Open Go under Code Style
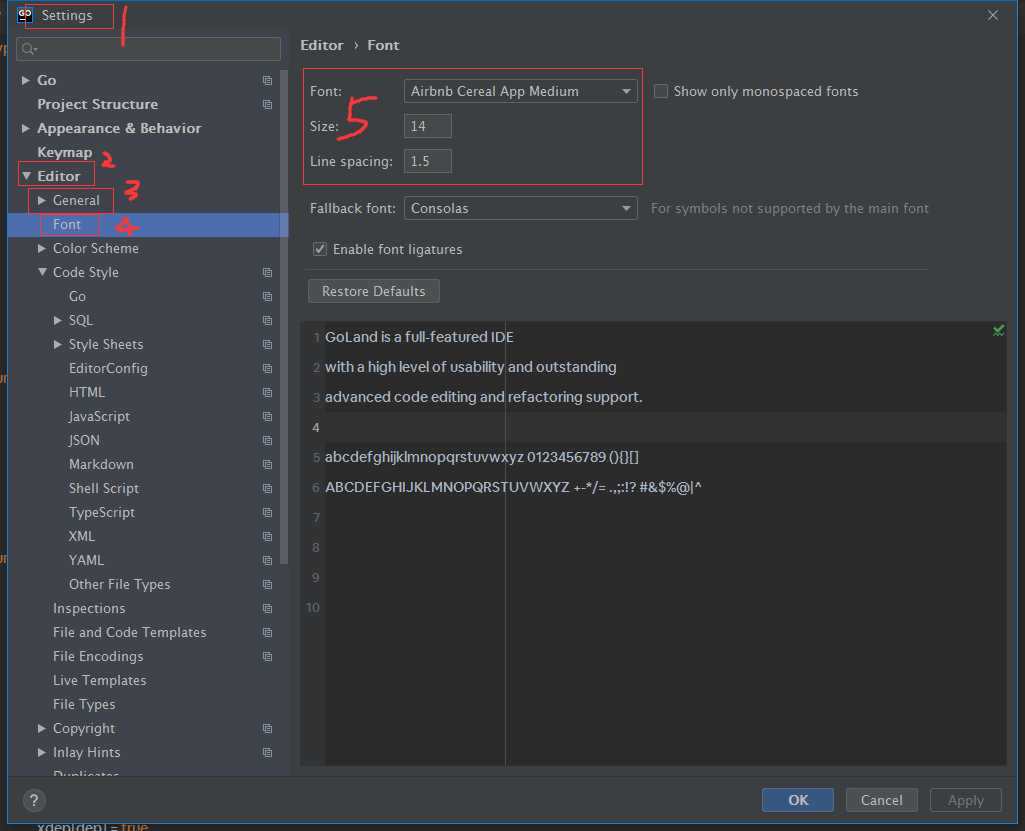Screen dimensions: 1025x831 point(77,297)
